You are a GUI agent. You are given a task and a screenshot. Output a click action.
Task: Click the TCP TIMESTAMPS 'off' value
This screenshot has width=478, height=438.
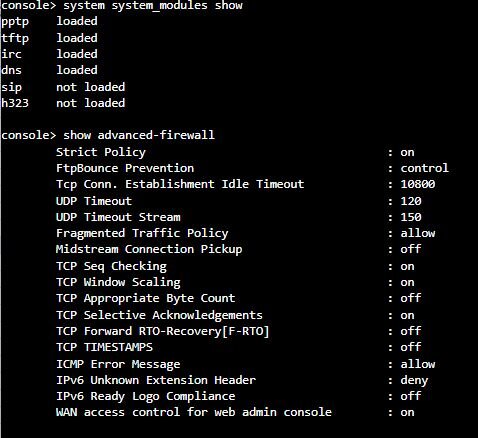point(411,347)
